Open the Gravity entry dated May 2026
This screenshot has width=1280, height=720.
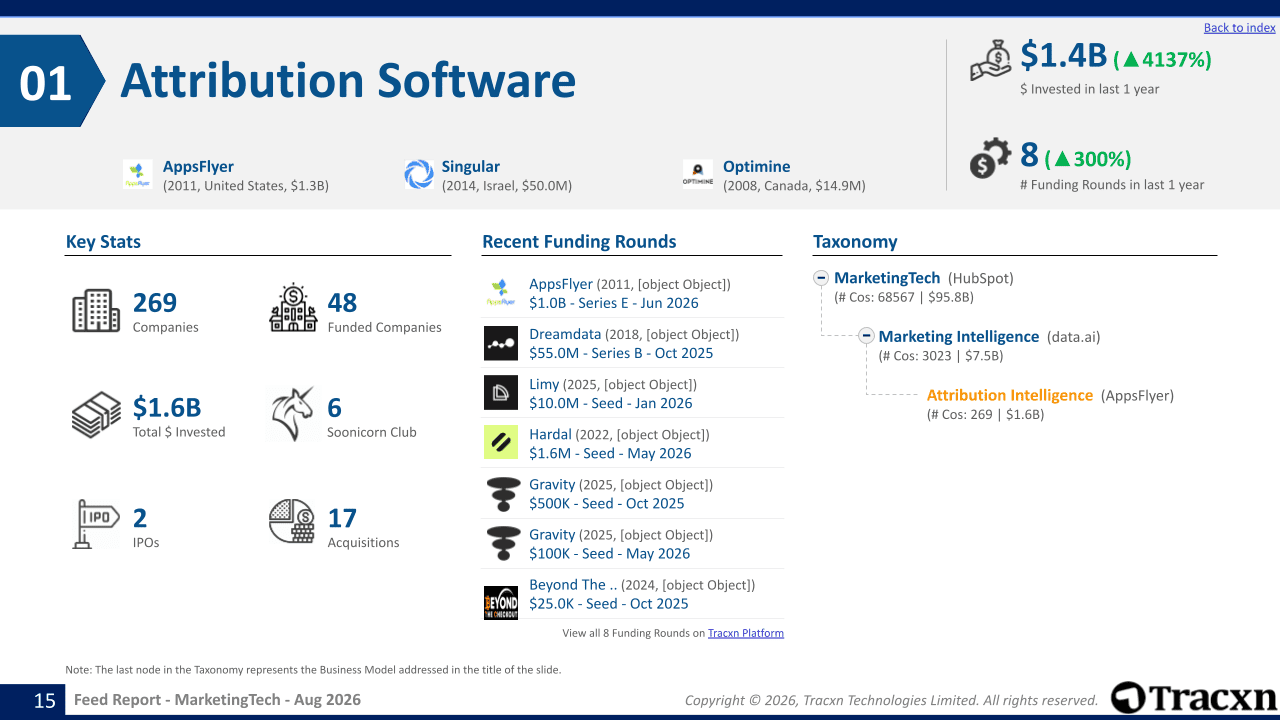[x=552, y=534]
